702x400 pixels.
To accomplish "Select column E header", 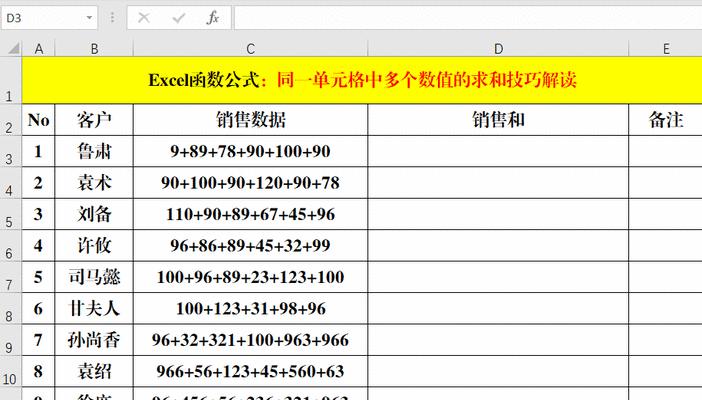I will (x=666, y=48).
